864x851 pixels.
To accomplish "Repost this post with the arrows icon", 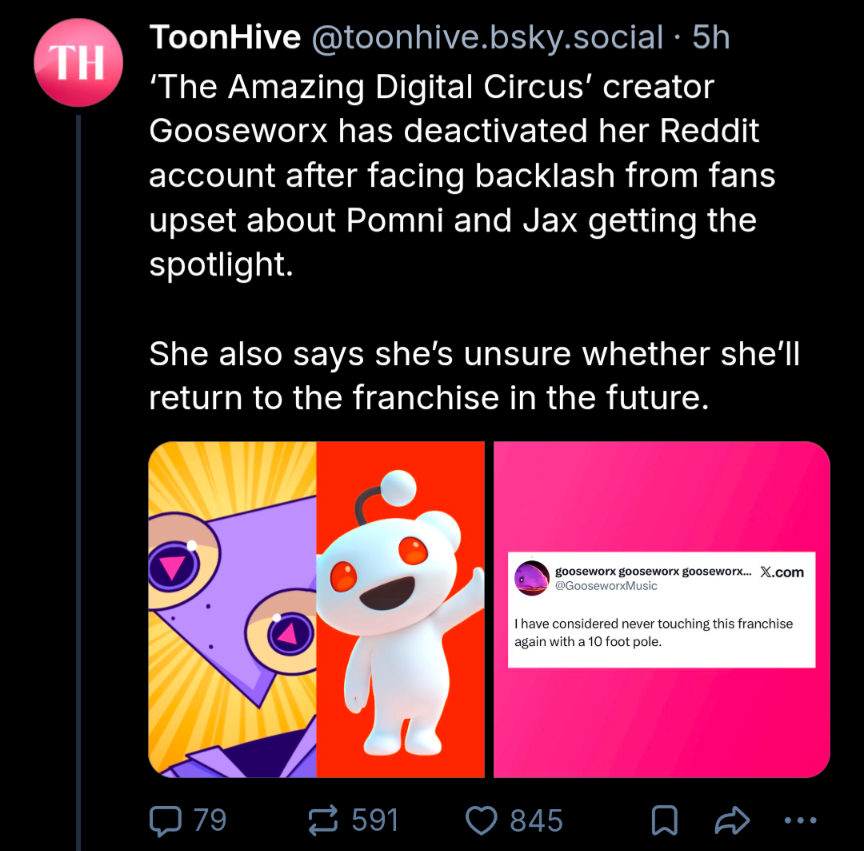I will point(323,821).
